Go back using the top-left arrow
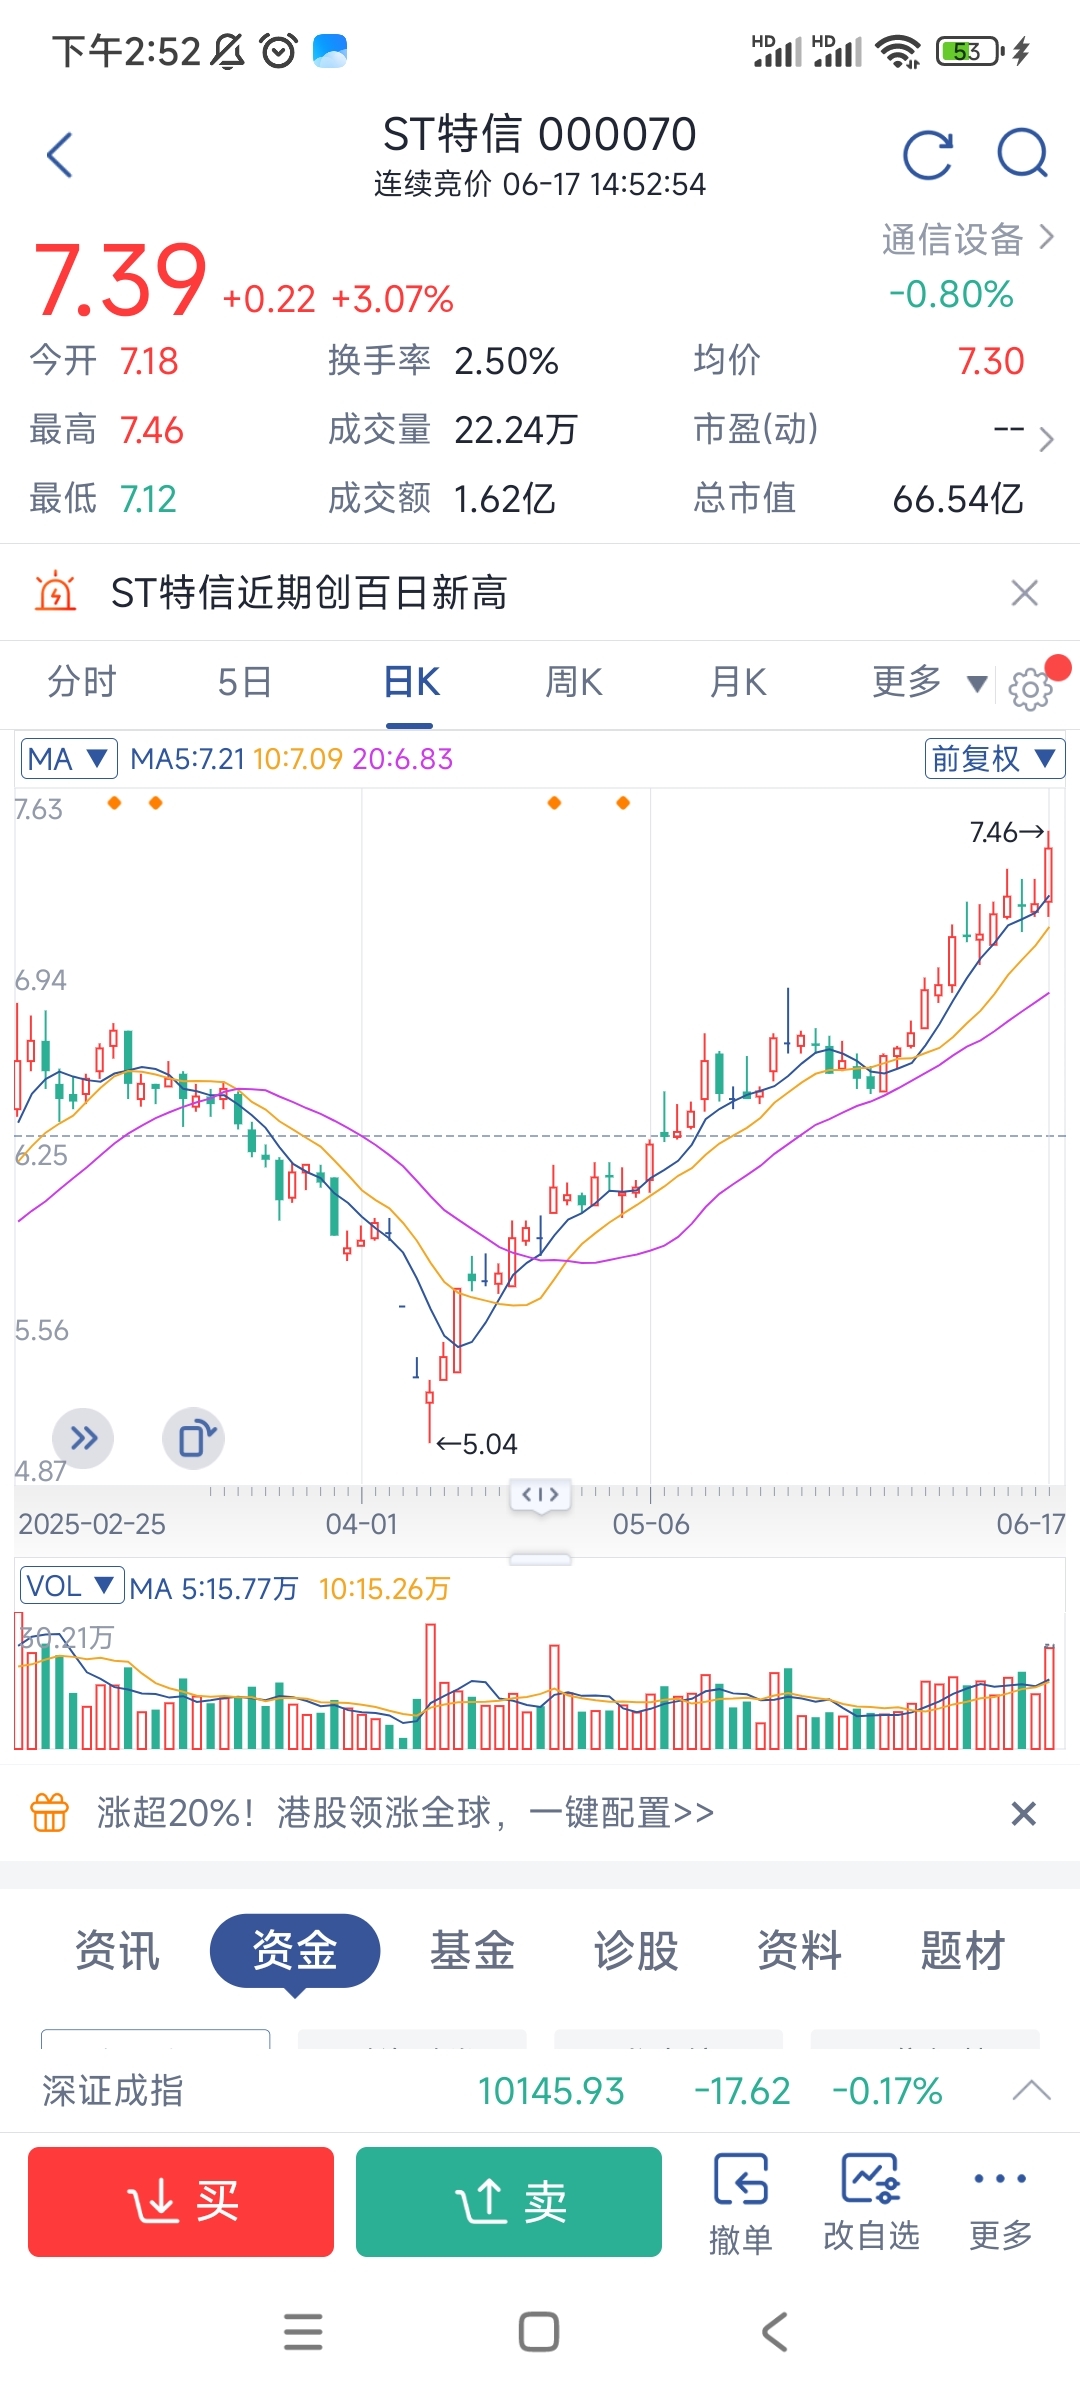Image resolution: width=1080 pixels, height=2400 pixels. click(x=60, y=155)
